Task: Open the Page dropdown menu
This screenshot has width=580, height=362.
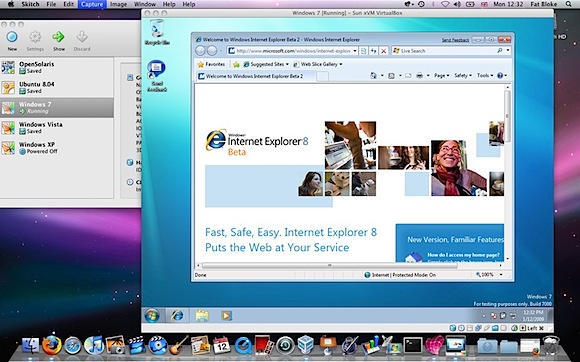Action: click(442, 75)
